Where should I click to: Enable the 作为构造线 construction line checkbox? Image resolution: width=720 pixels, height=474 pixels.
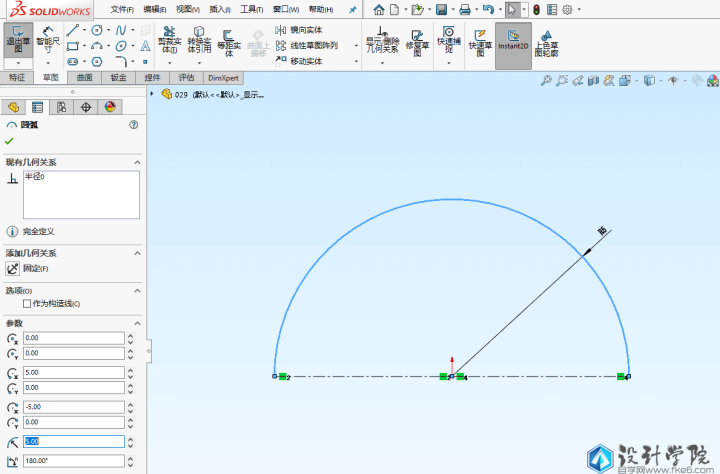(27, 303)
